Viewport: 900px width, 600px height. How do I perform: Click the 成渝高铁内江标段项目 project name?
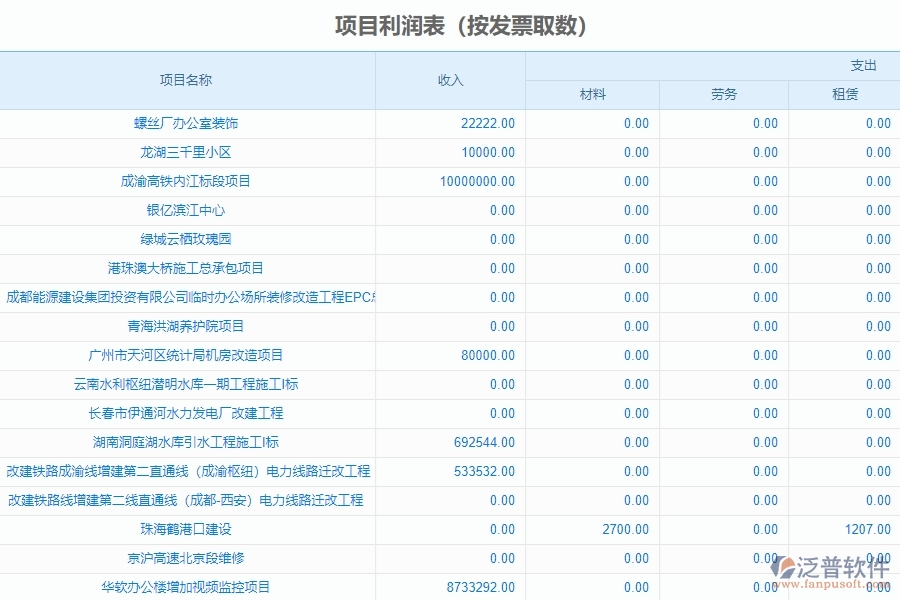pyautogui.click(x=187, y=181)
